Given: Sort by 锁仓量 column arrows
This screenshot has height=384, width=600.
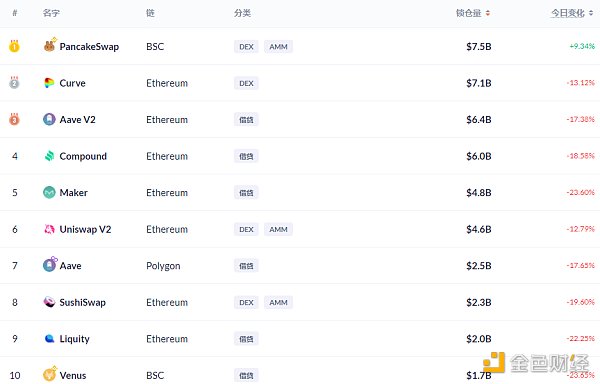Looking at the screenshot, I should coord(488,13).
